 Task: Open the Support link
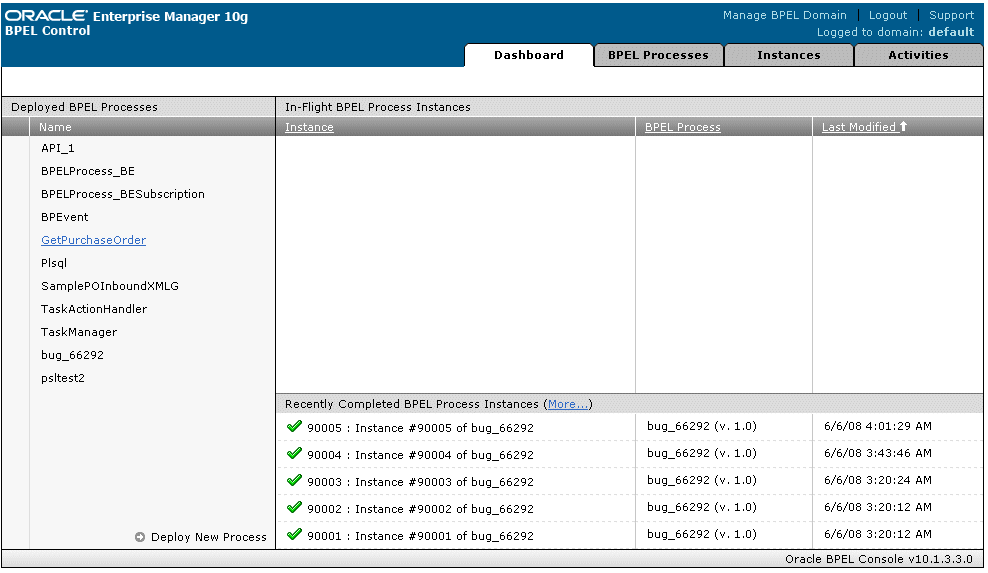click(x=951, y=15)
